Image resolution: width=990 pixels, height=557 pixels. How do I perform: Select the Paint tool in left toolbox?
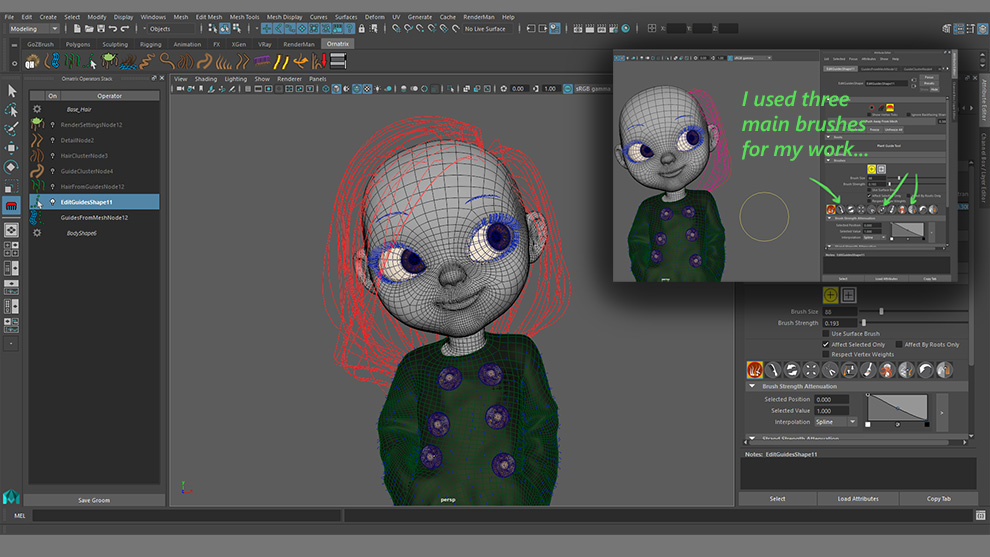click(x=12, y=129)
